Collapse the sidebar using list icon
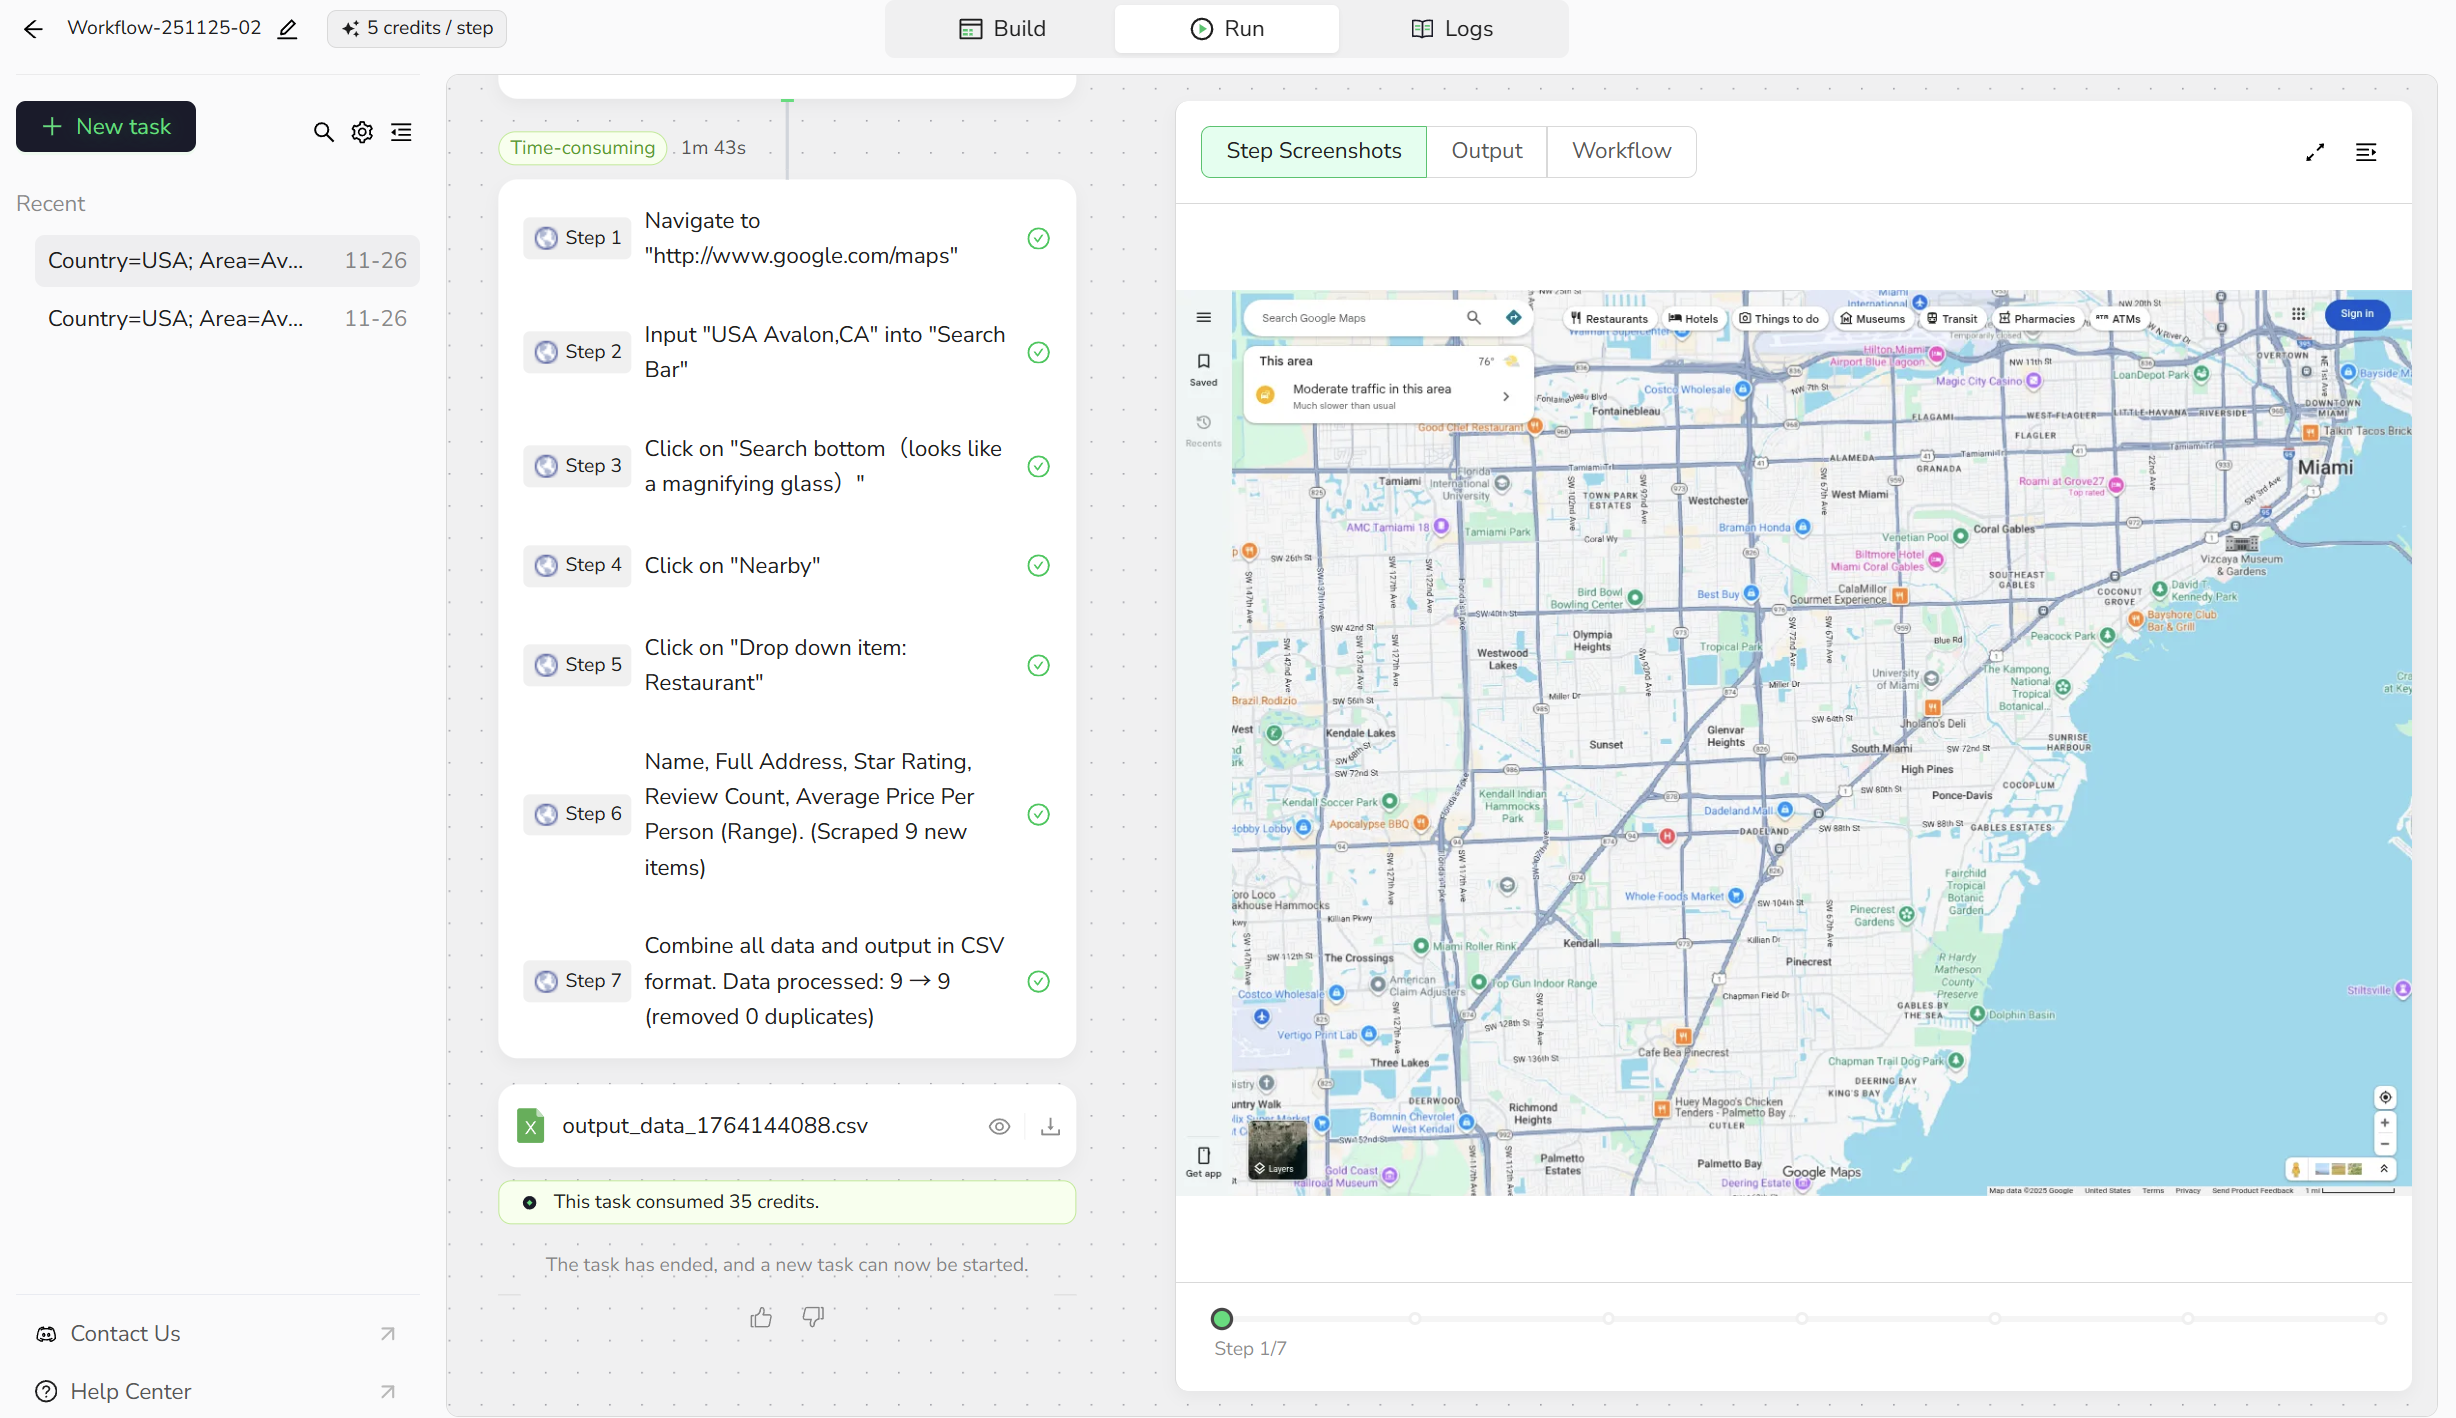 pos(401,132)
